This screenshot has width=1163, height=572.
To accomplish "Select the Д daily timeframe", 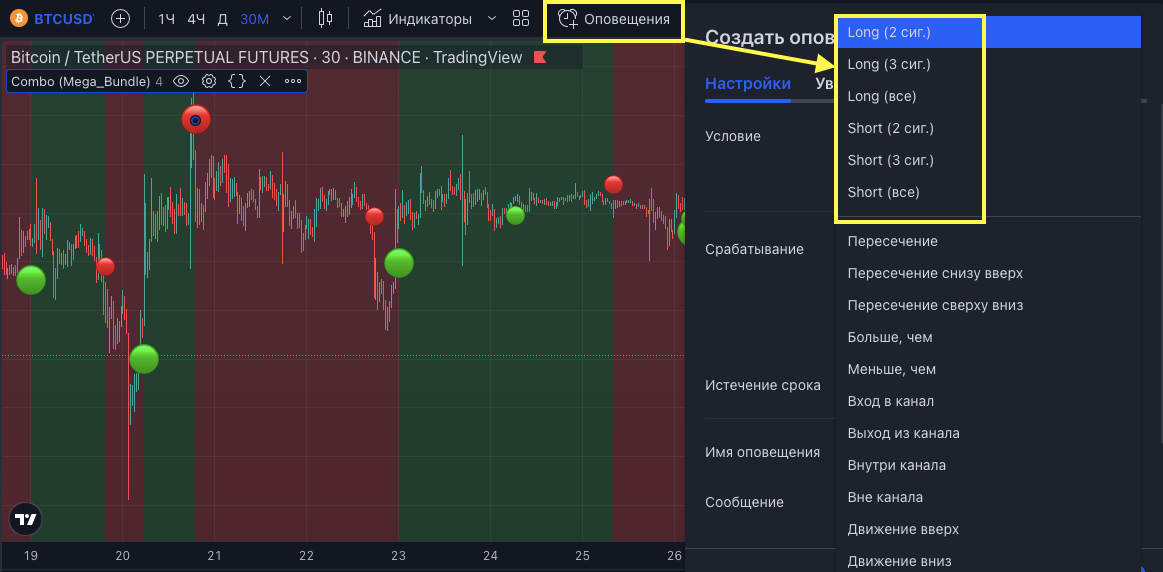I will 222,19.
